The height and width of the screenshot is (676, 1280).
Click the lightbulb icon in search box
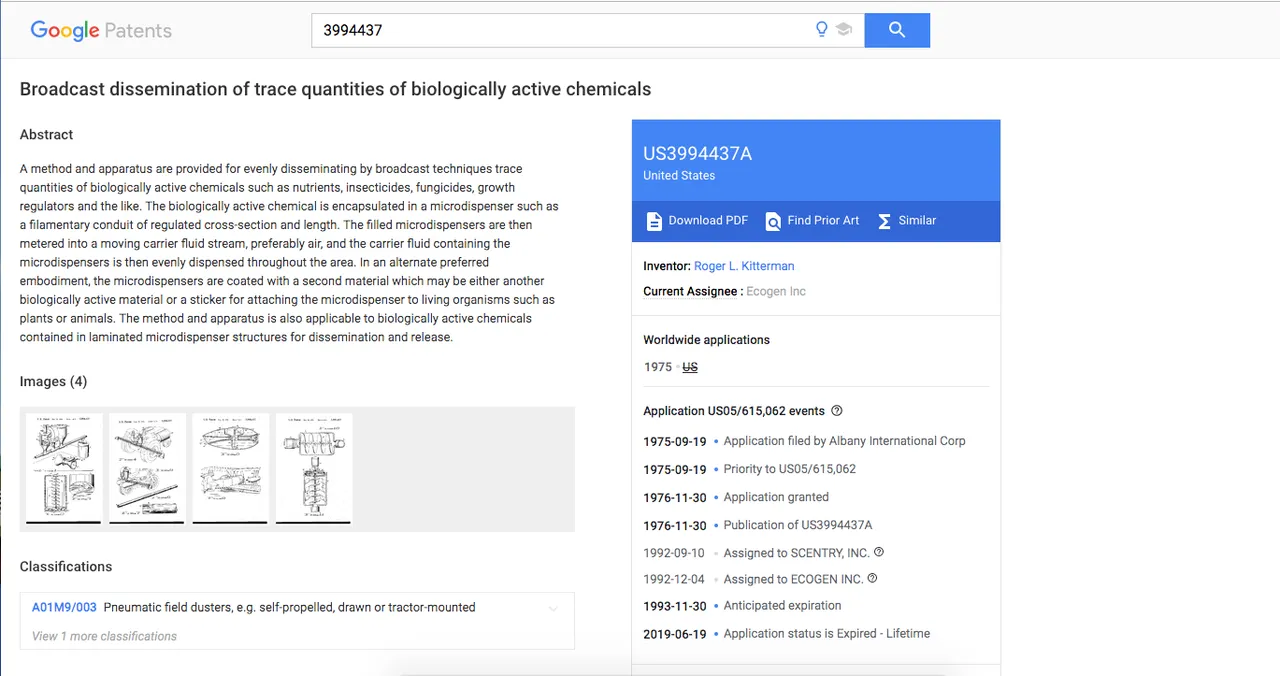(x=822, y=30)
